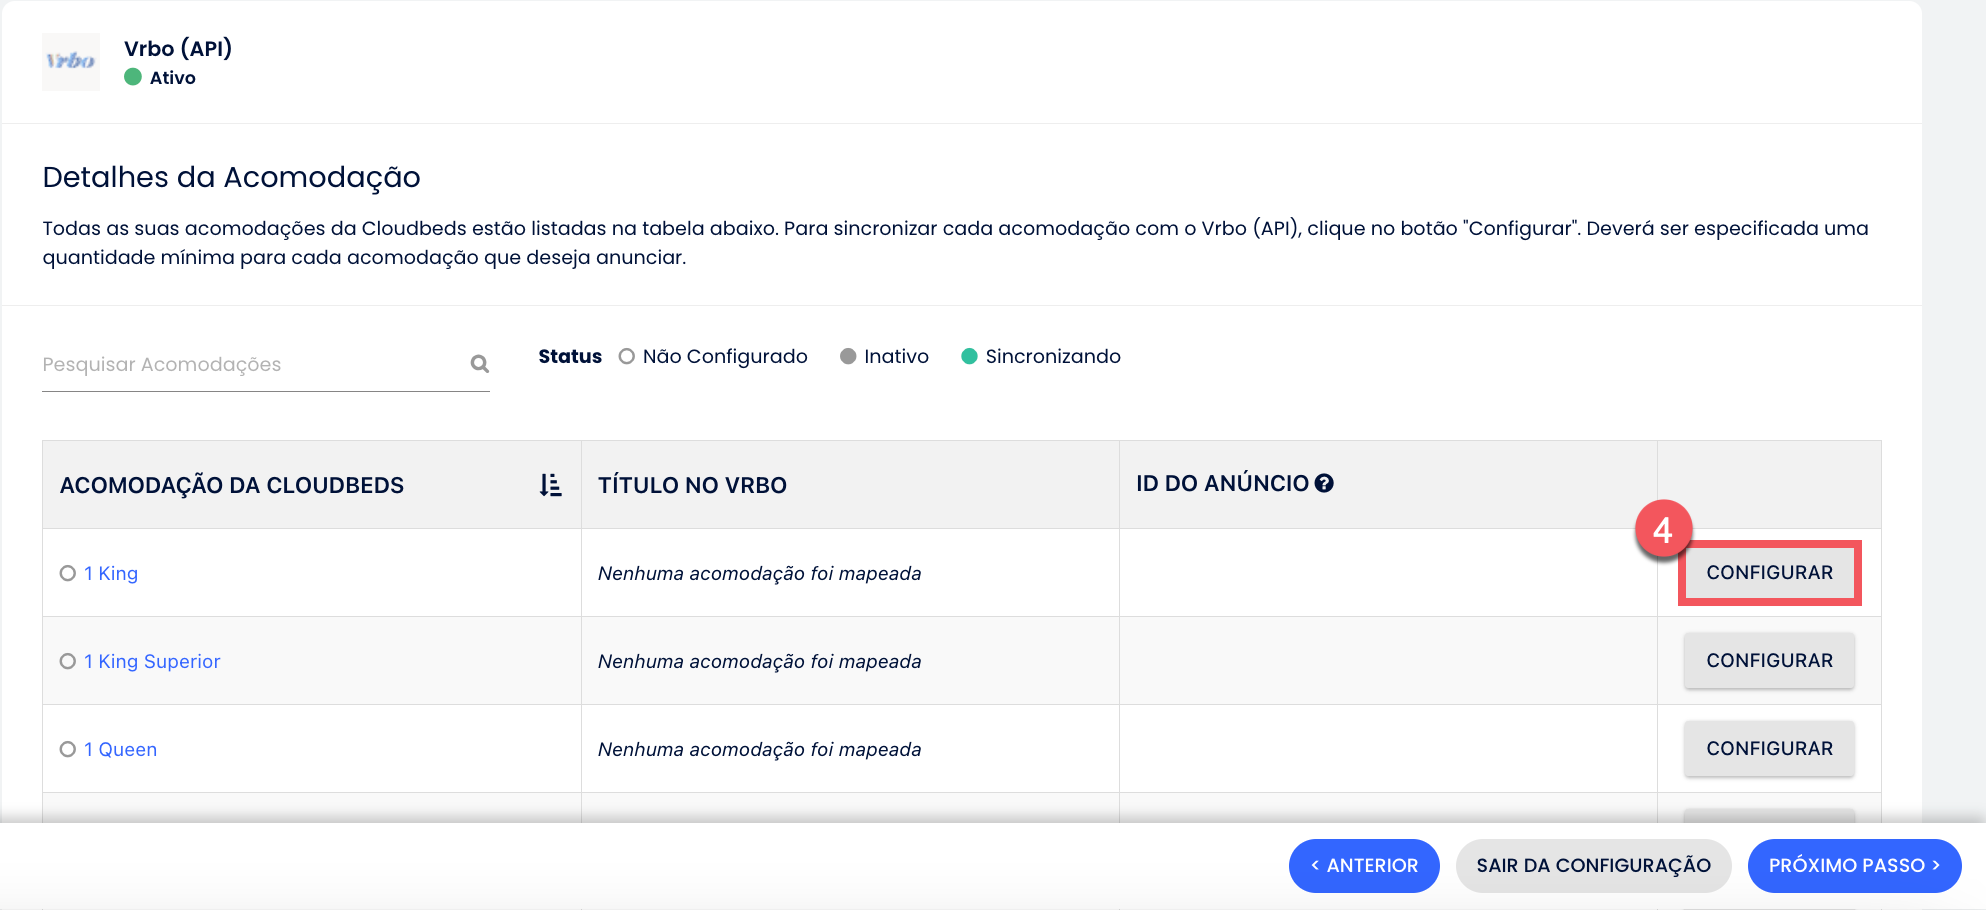The width and height of the screenshot is (1986, 910).
Task: Click the status circle beside 1 Queen
Action: [x=68, y=749]
